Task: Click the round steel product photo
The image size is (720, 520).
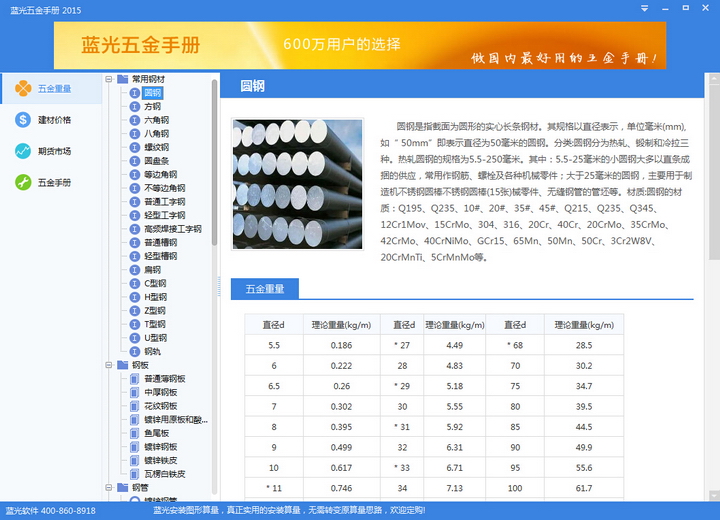Action: (x=298, y=184)
